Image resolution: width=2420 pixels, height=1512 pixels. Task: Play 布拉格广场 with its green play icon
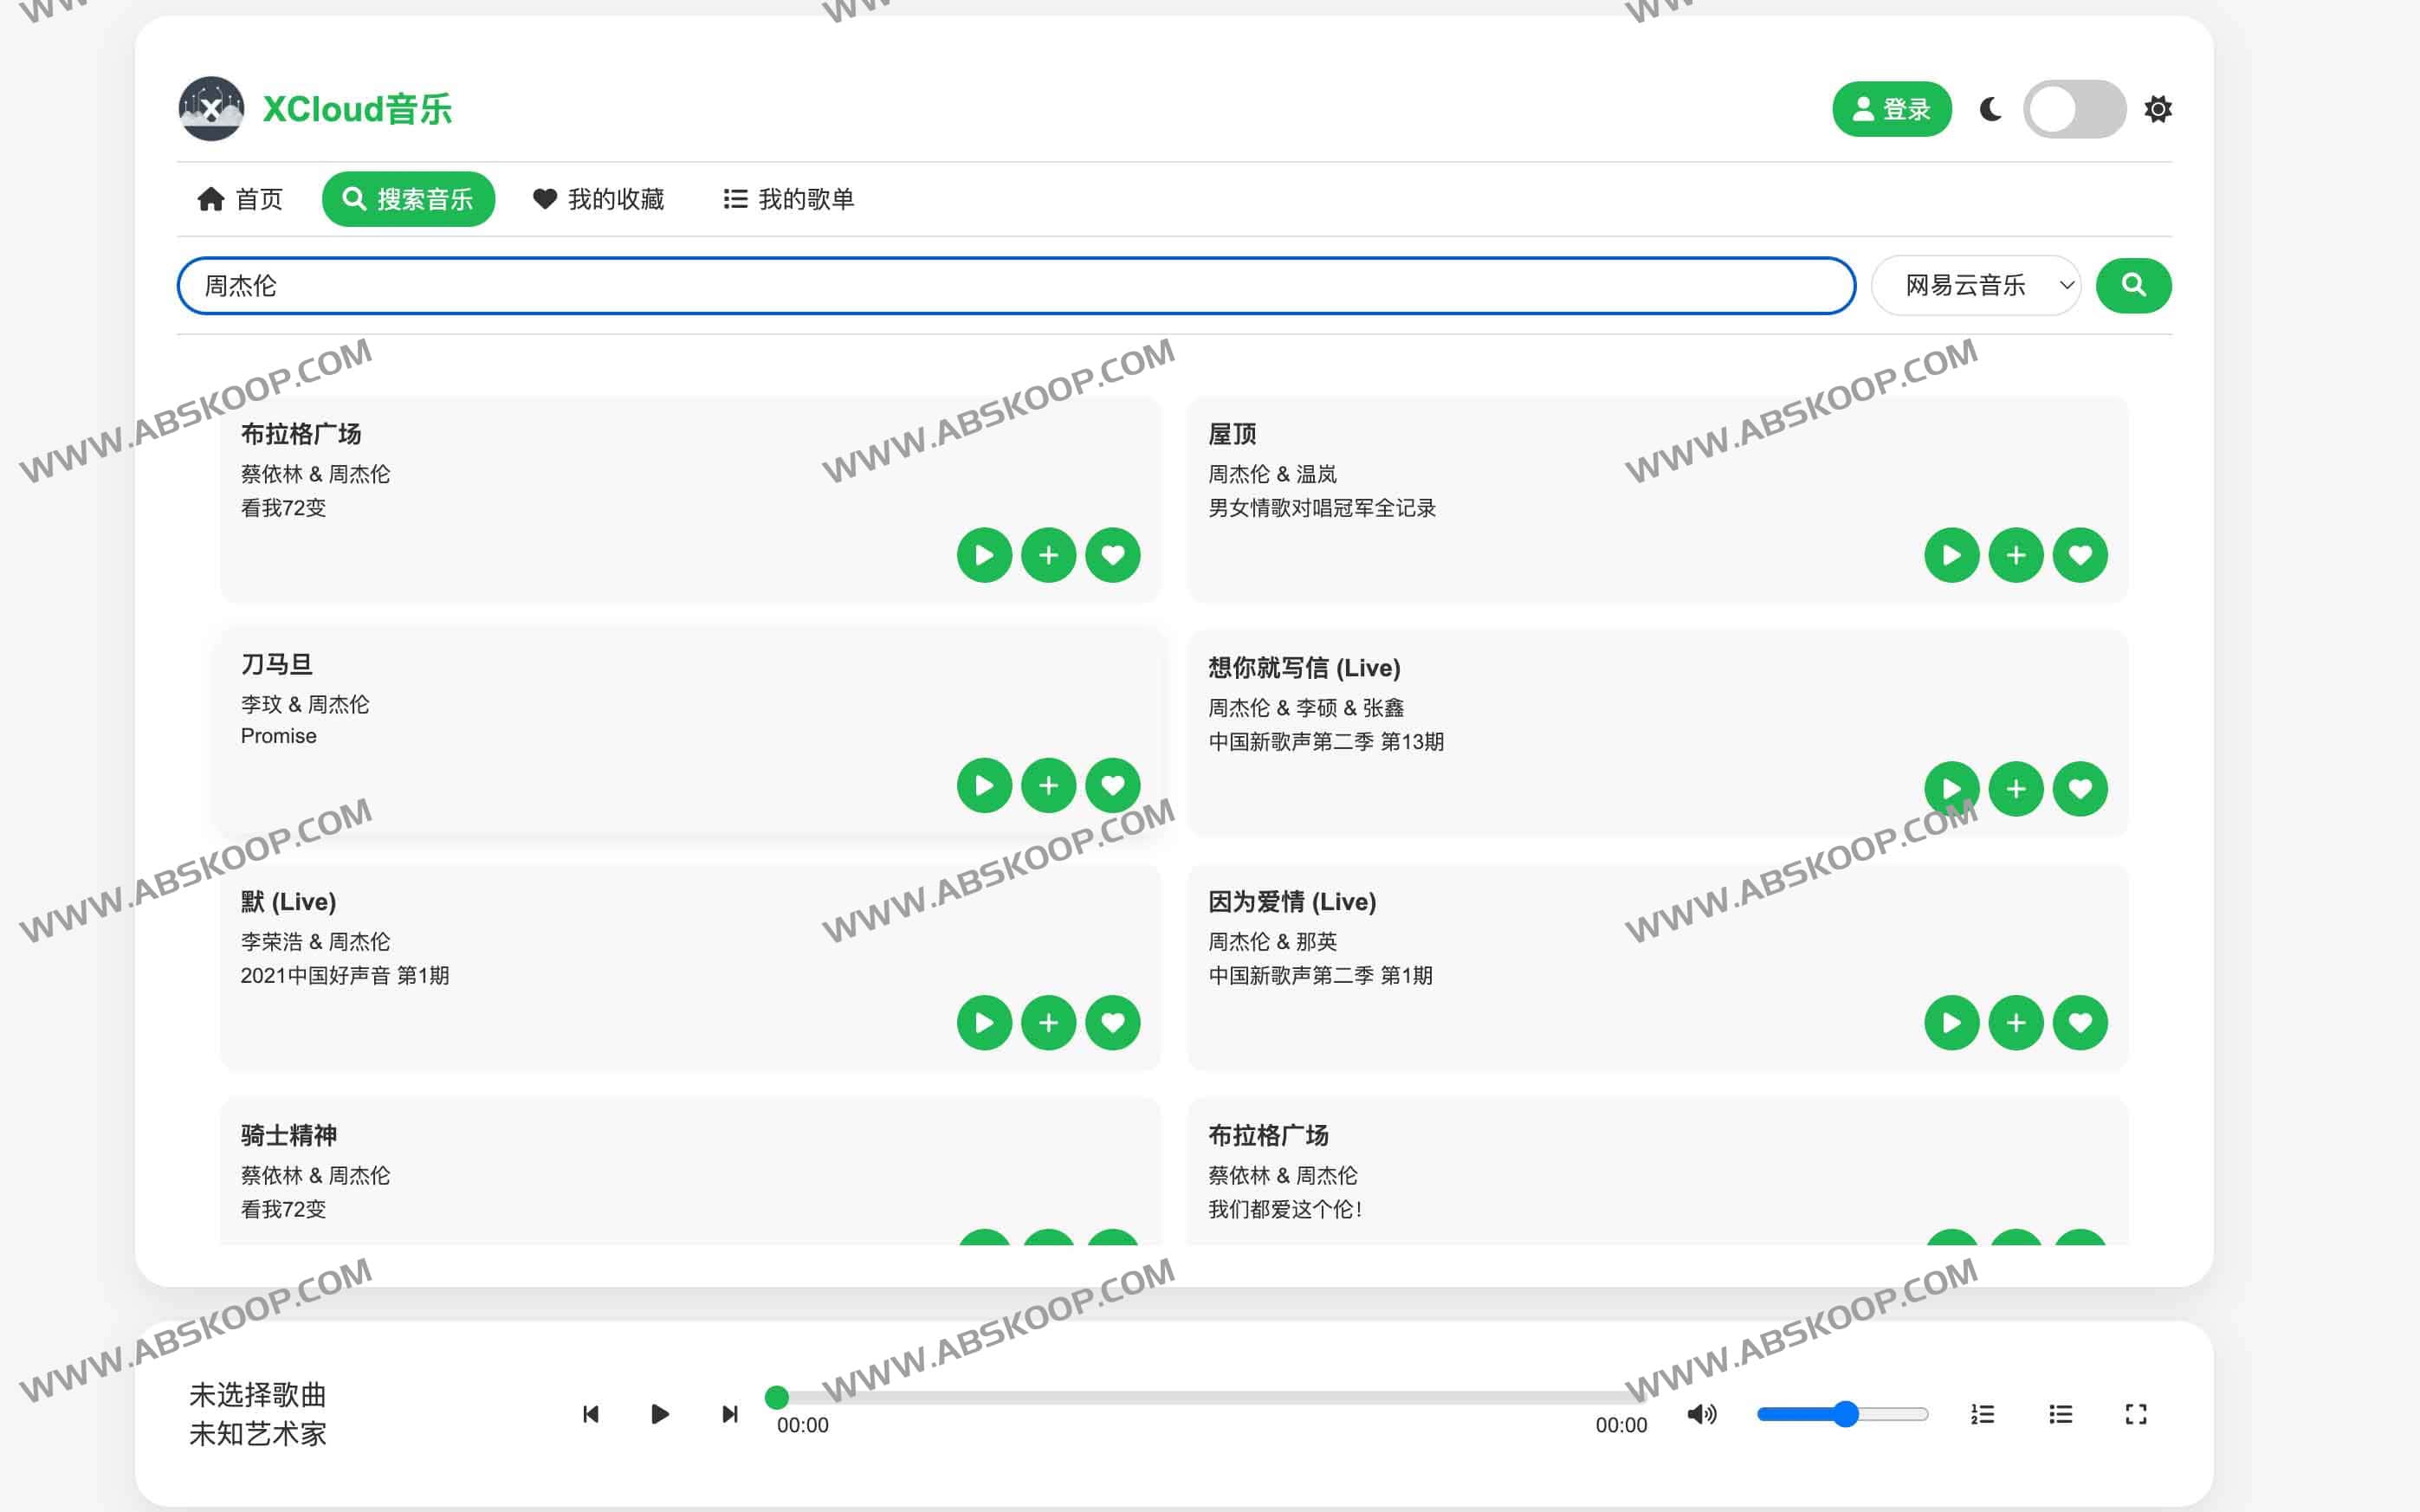pos(983,556)
